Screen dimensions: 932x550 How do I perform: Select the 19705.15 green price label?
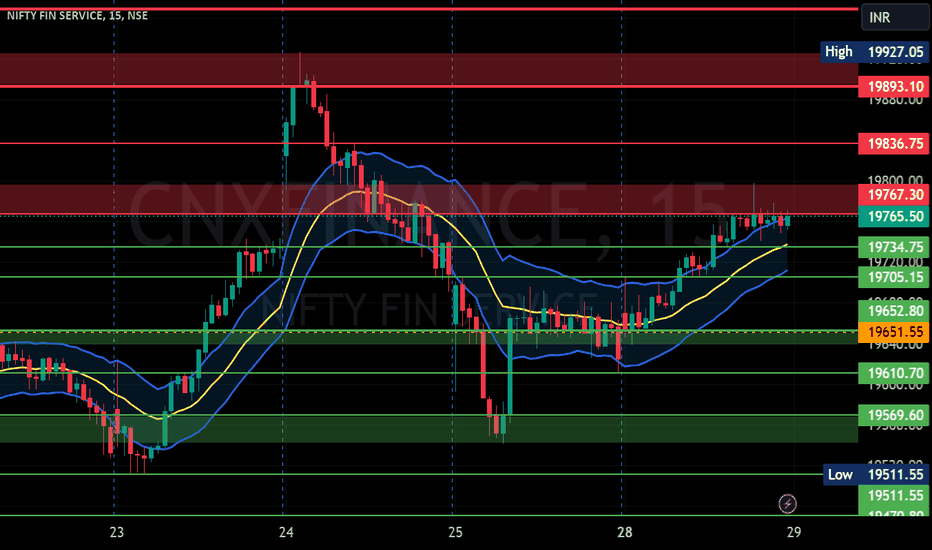pos(895,277)
